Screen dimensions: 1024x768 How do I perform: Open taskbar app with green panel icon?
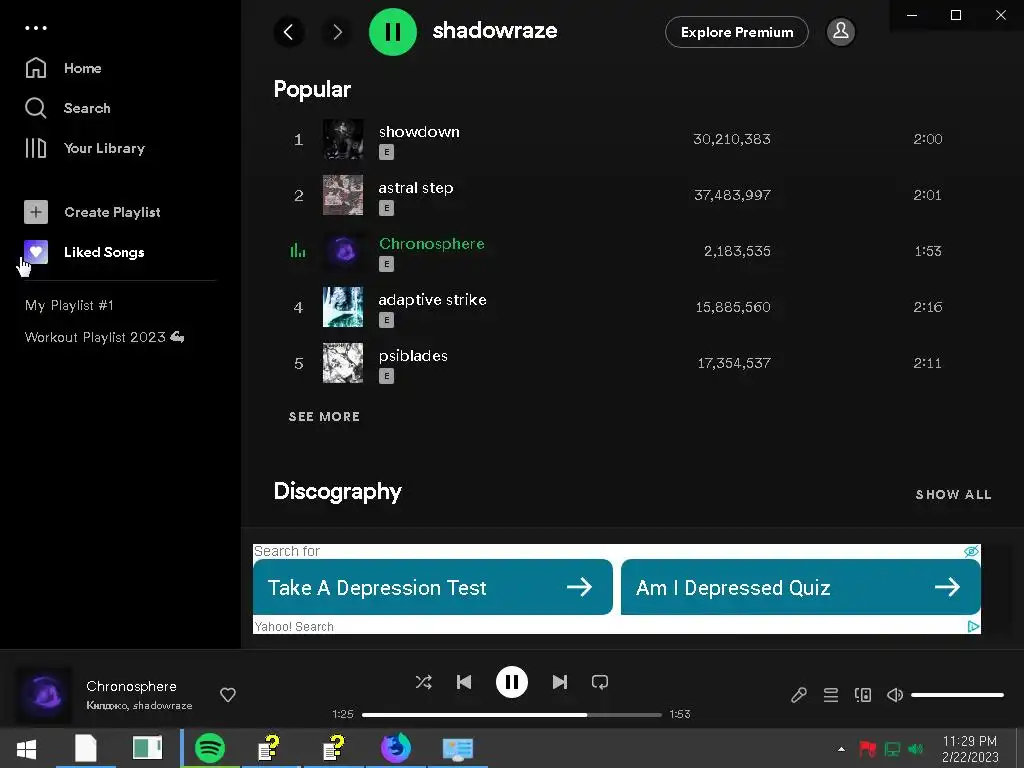[148, 748]
